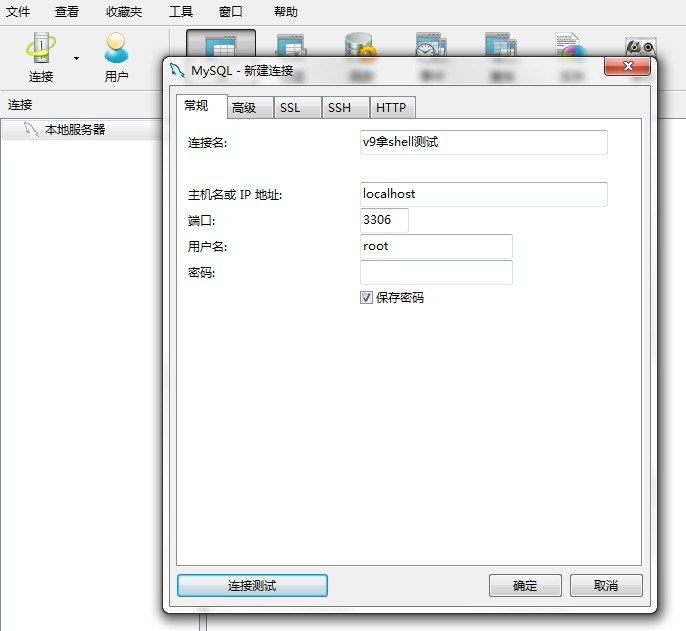The width and height of the screenshot is (686, 631).
Task: Open the 帮助 menu
Action: click(x=286, y=11)
